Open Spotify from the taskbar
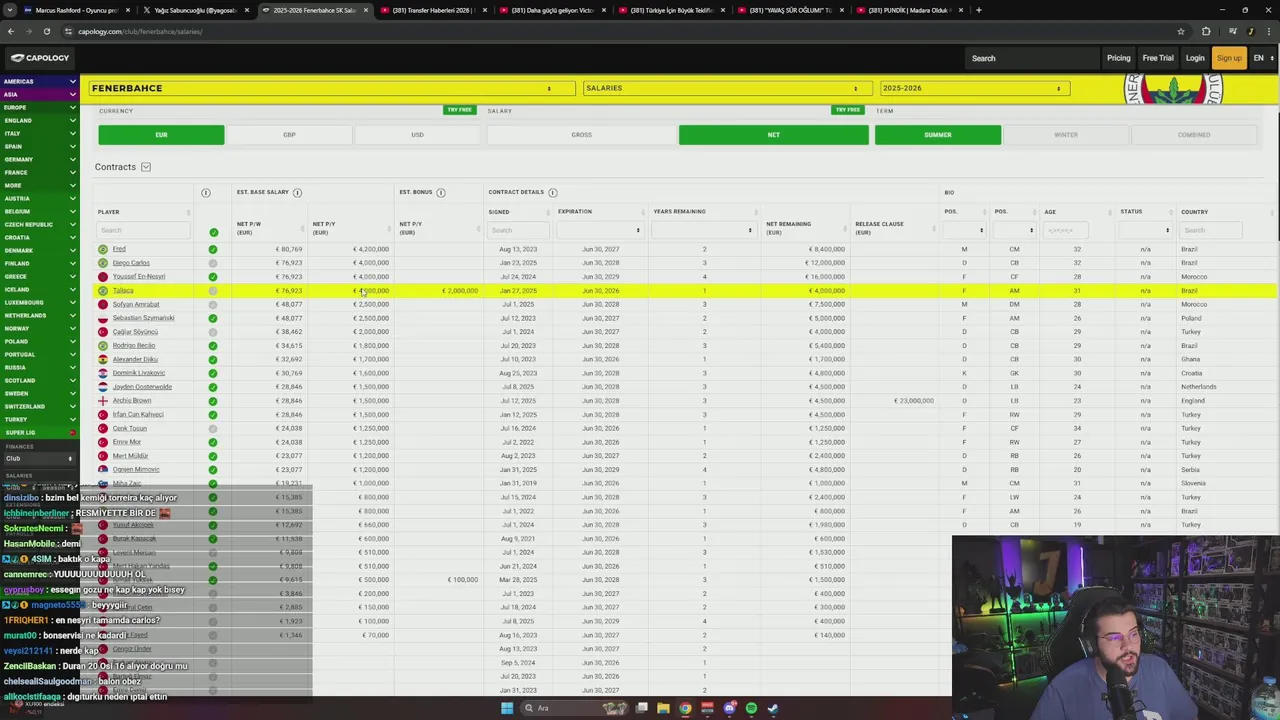 click(751, 708)
